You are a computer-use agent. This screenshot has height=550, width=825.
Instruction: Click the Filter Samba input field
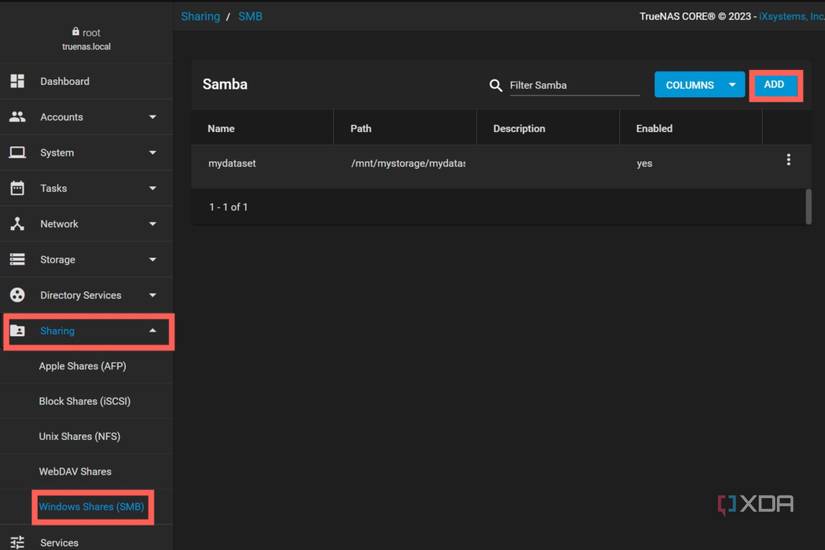[575, 85]
